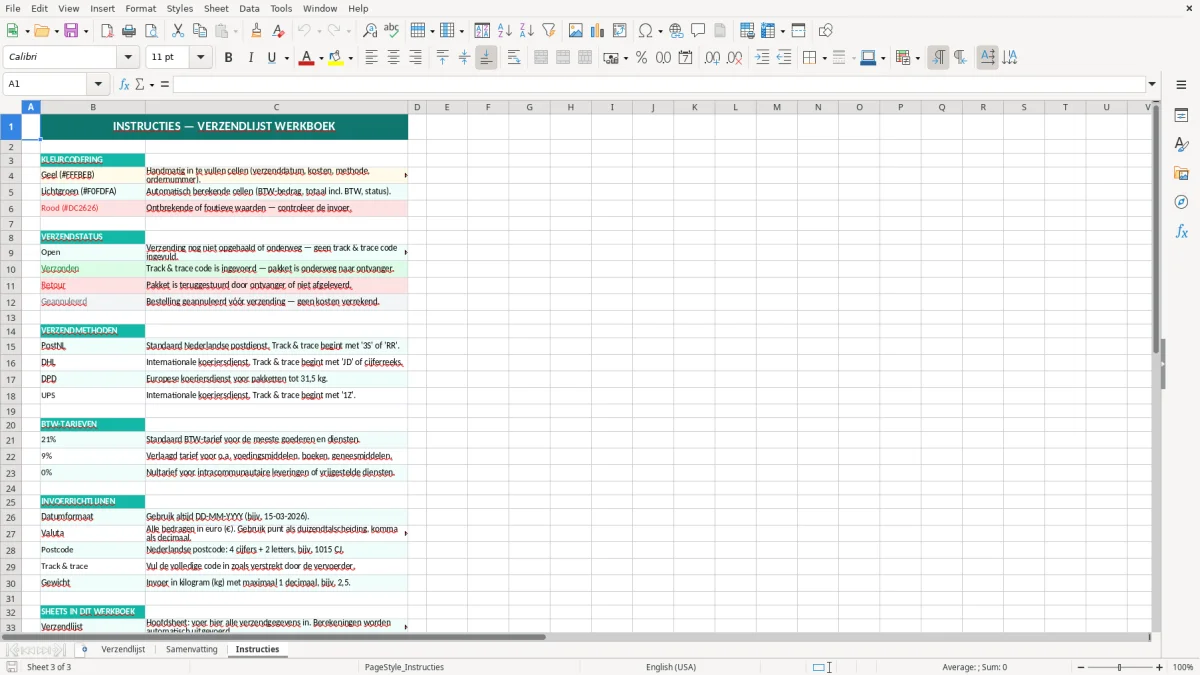Image resolution: width=1200 pixels, height=675 pixels.
Task: Click the Insert Hyperlink globe icon
Action: point(677,31)
